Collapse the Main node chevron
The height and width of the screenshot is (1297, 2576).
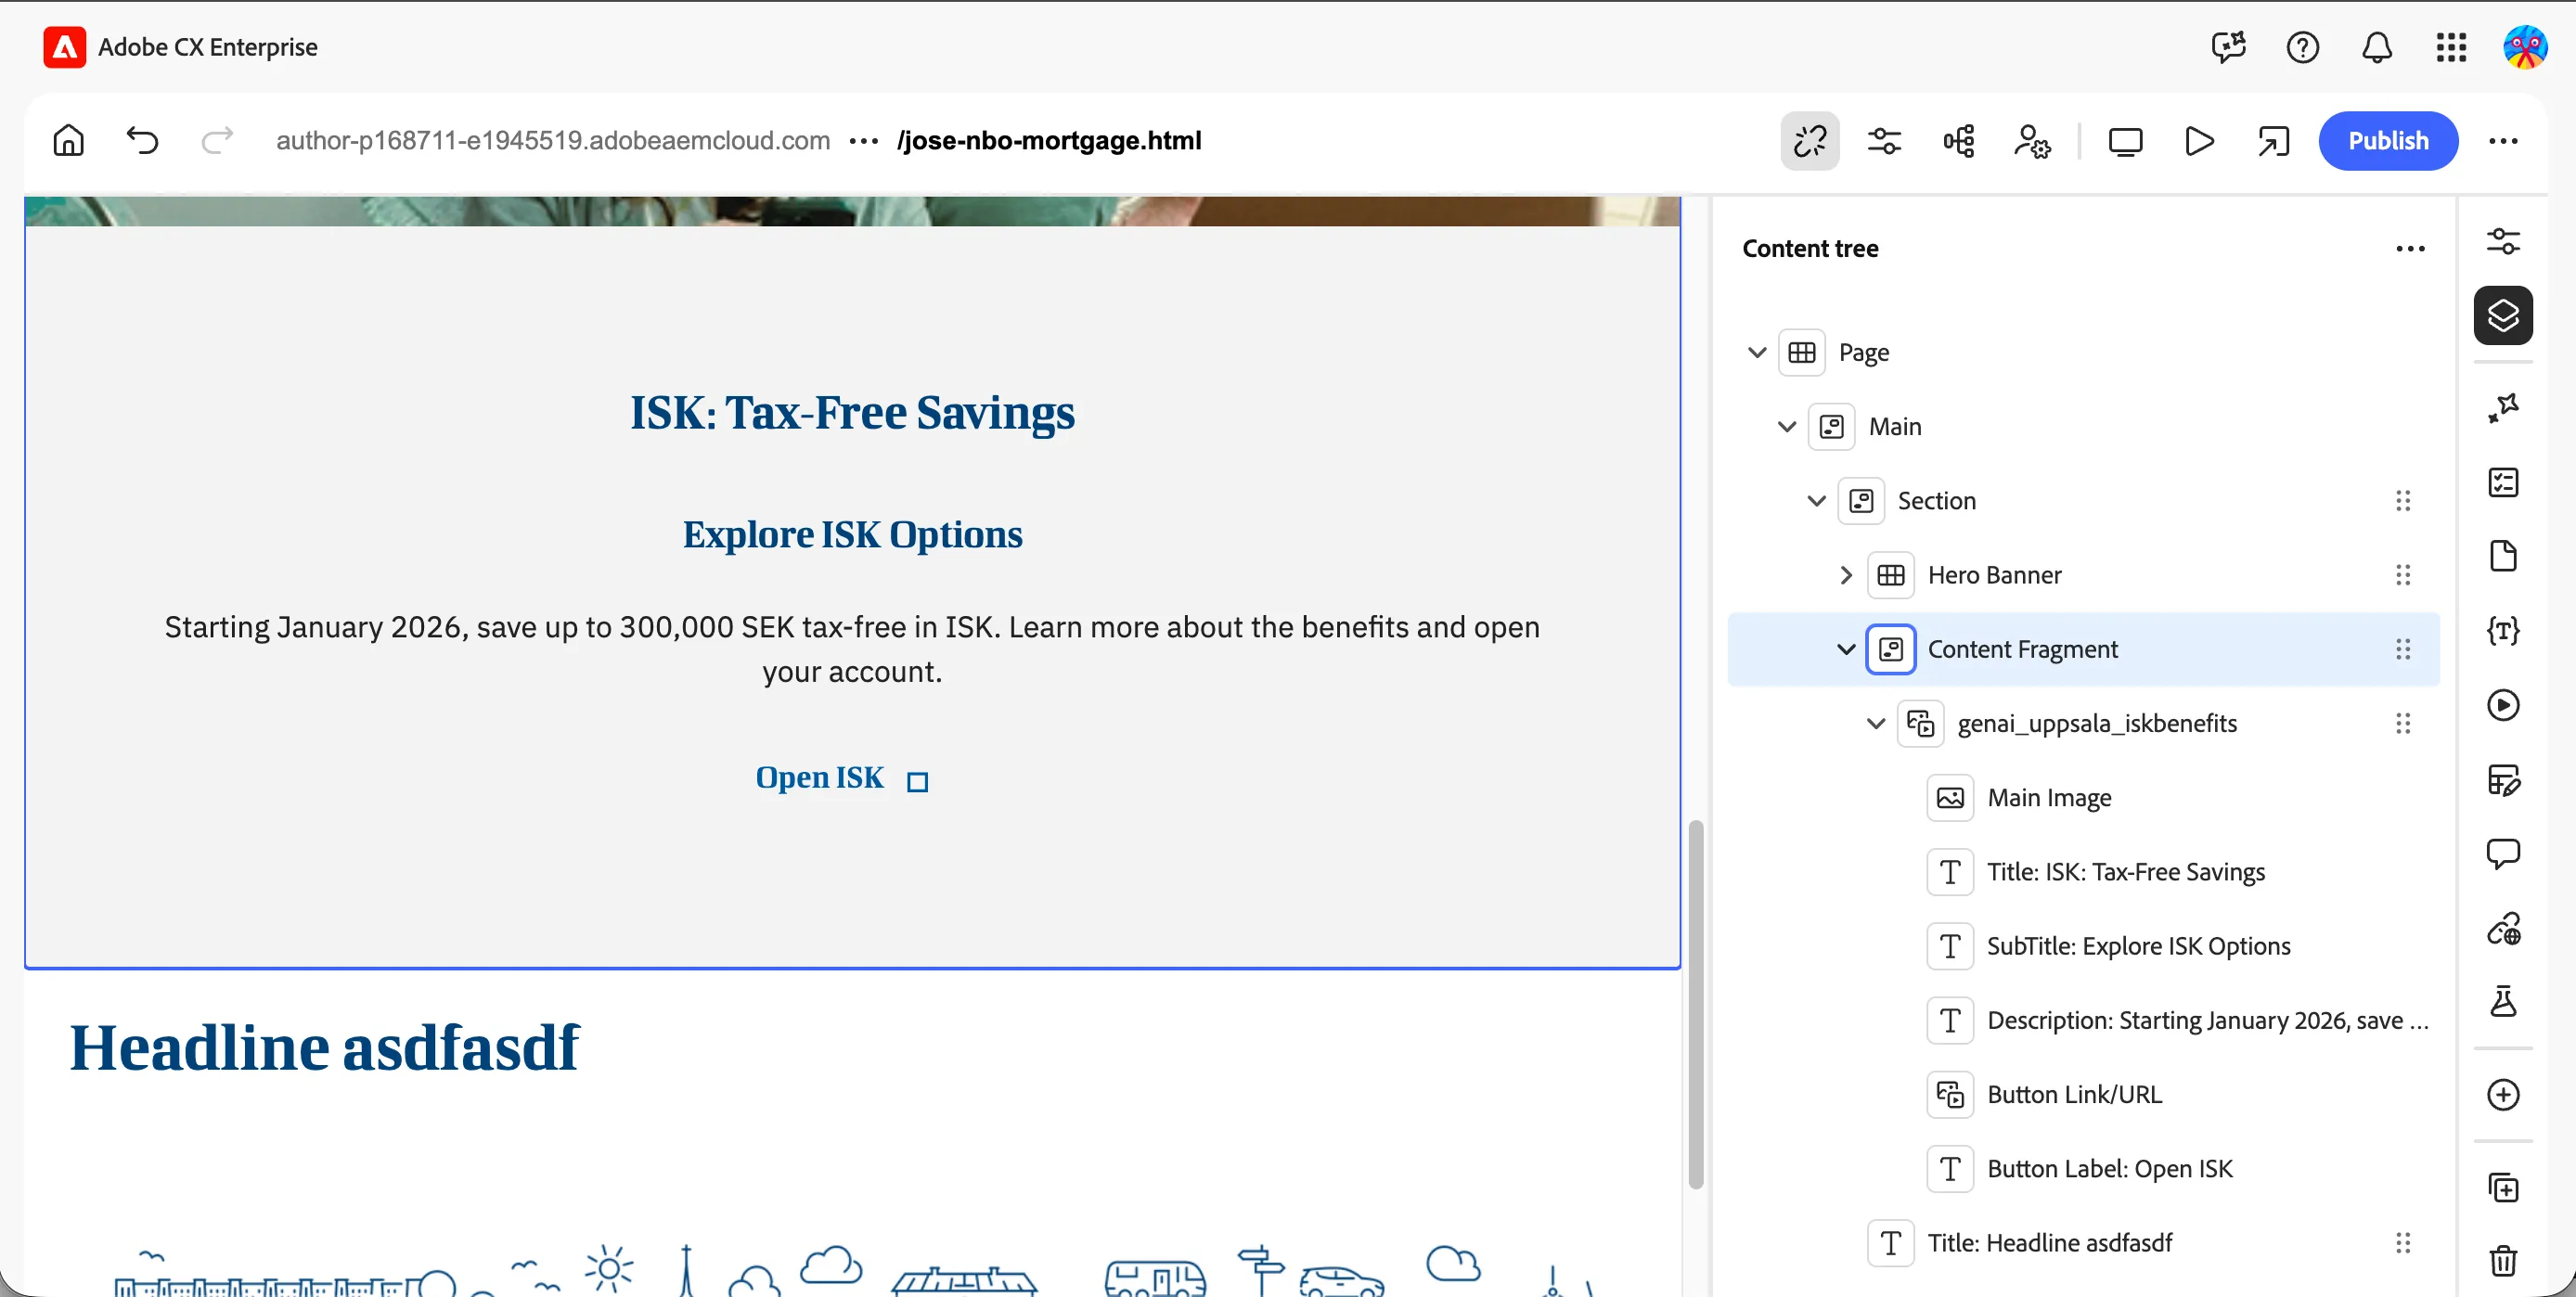click(x=1786, y=427)
